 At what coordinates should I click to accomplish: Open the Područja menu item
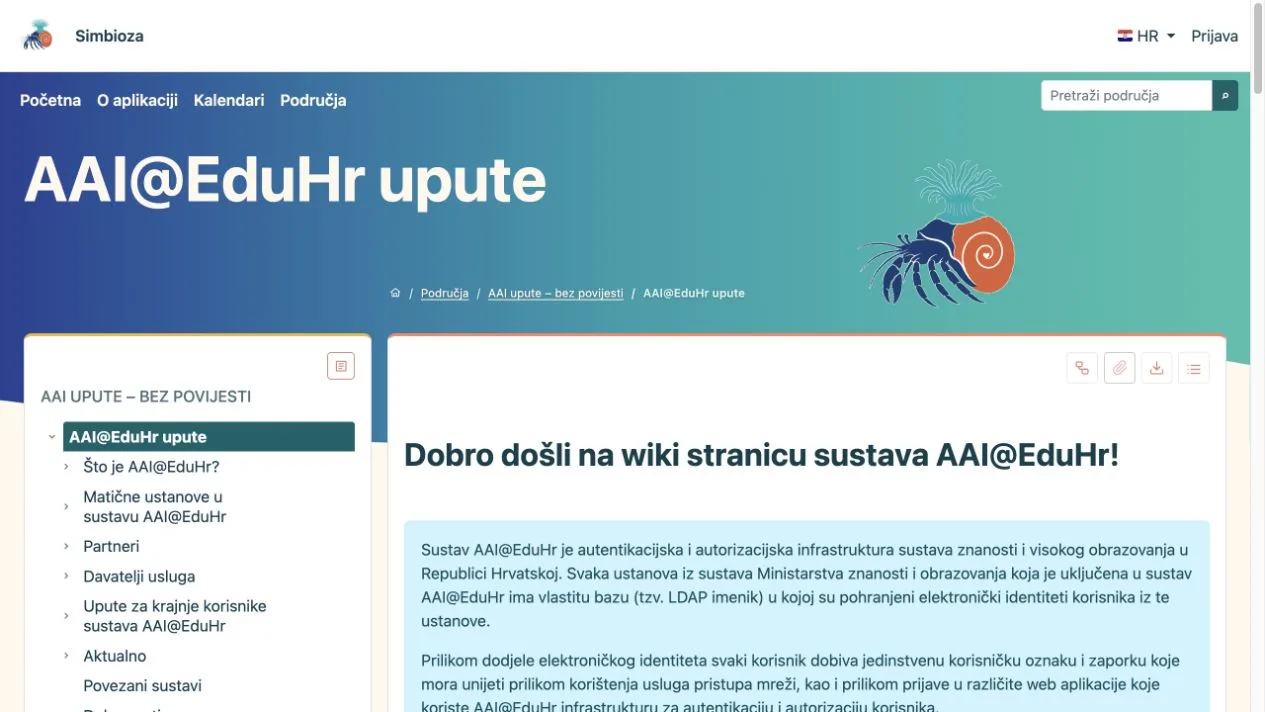point(313,100)
